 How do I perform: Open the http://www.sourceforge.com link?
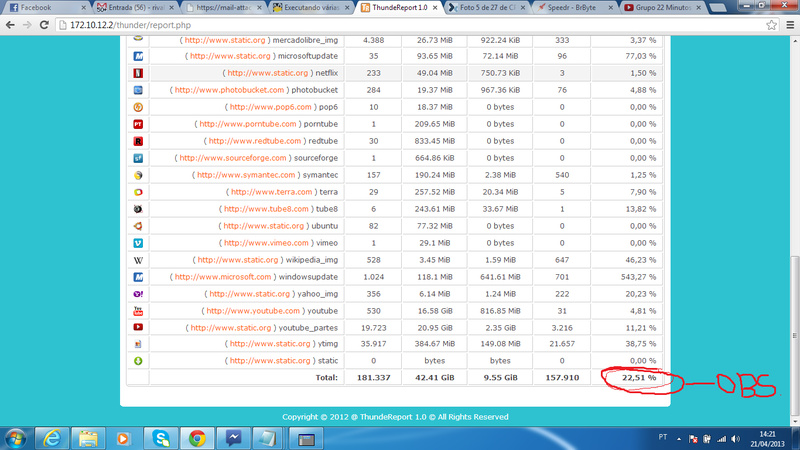(x=233, y=158)
